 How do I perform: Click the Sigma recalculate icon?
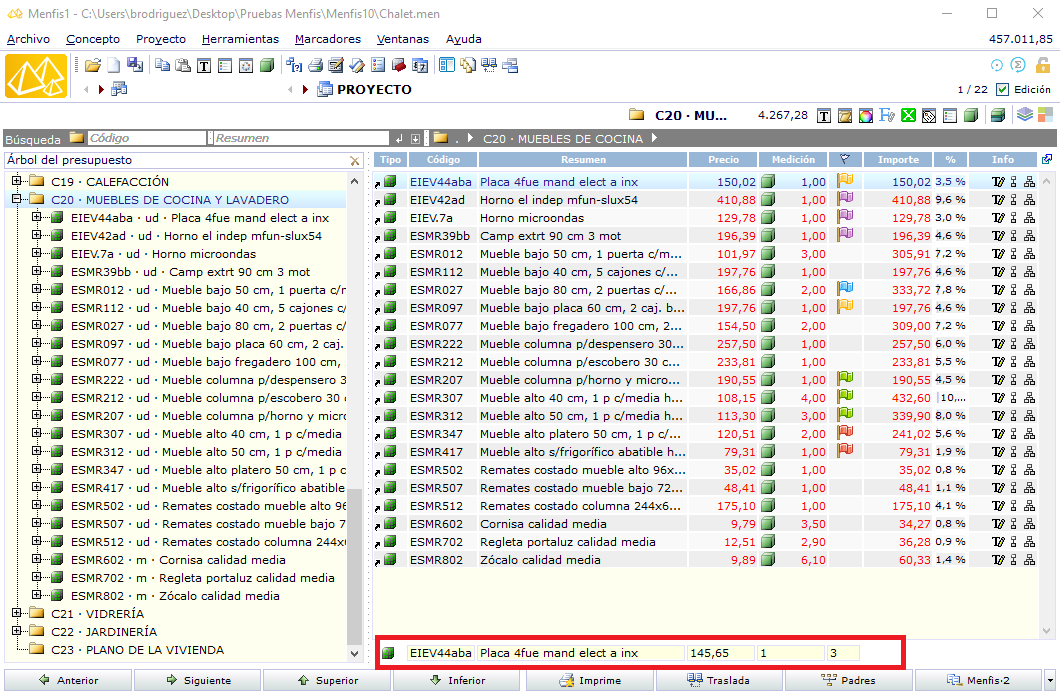pos(1018,65)
